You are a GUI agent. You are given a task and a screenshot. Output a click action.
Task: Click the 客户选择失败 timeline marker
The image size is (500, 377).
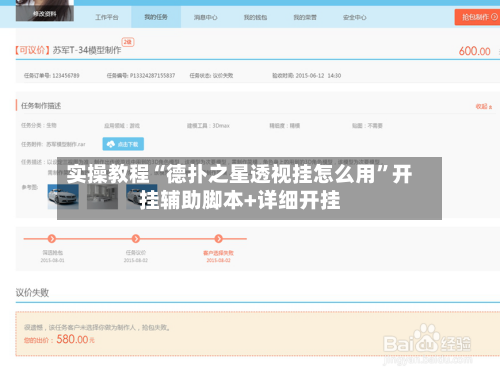click(x=219, y=239)
